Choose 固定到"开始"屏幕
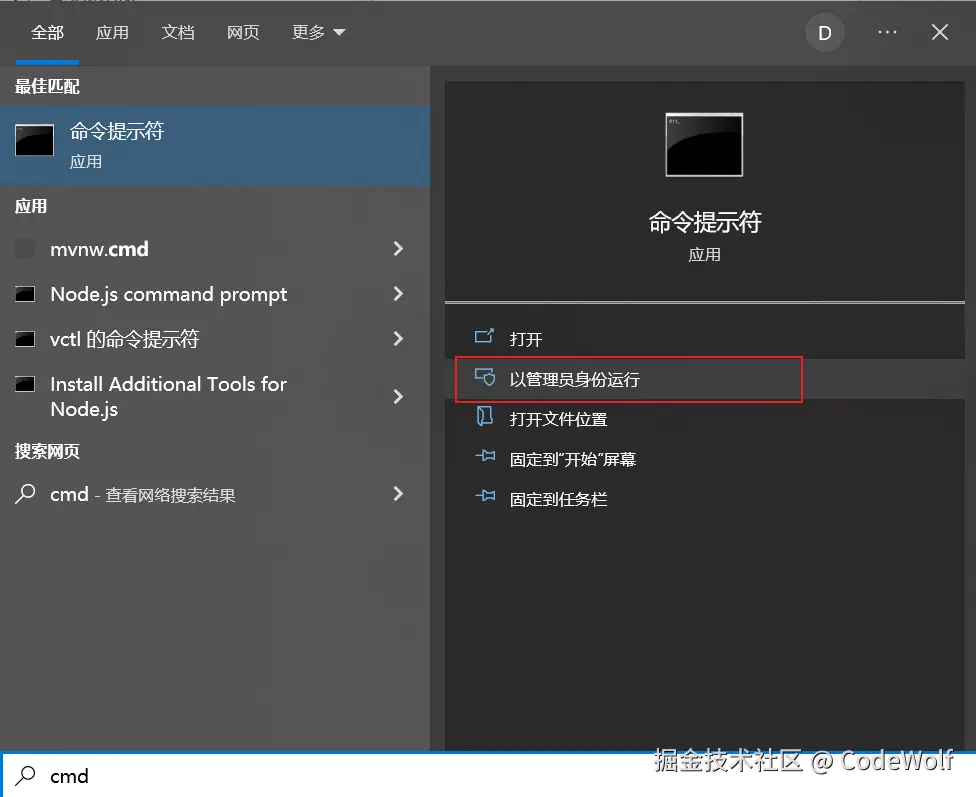 tap(705, 459)
